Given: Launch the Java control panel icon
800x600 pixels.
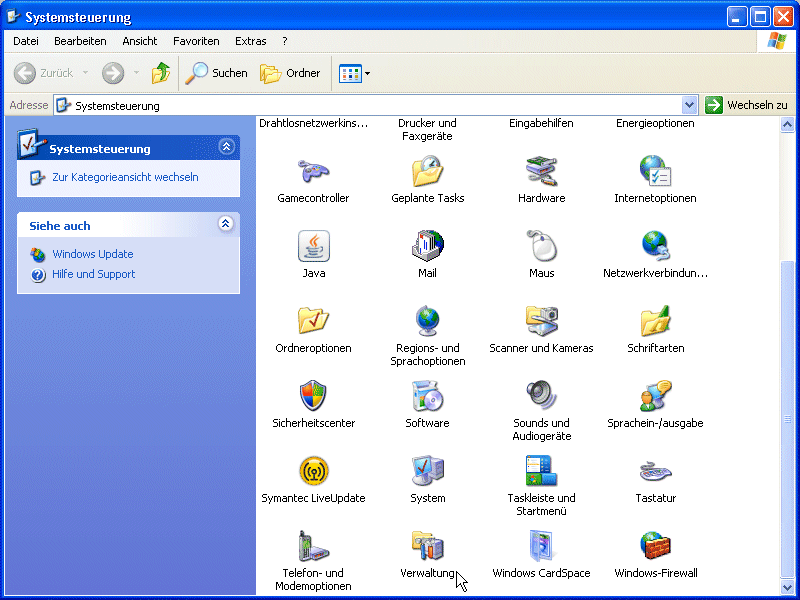Looking at the screenshot, I should click(313, 246).
